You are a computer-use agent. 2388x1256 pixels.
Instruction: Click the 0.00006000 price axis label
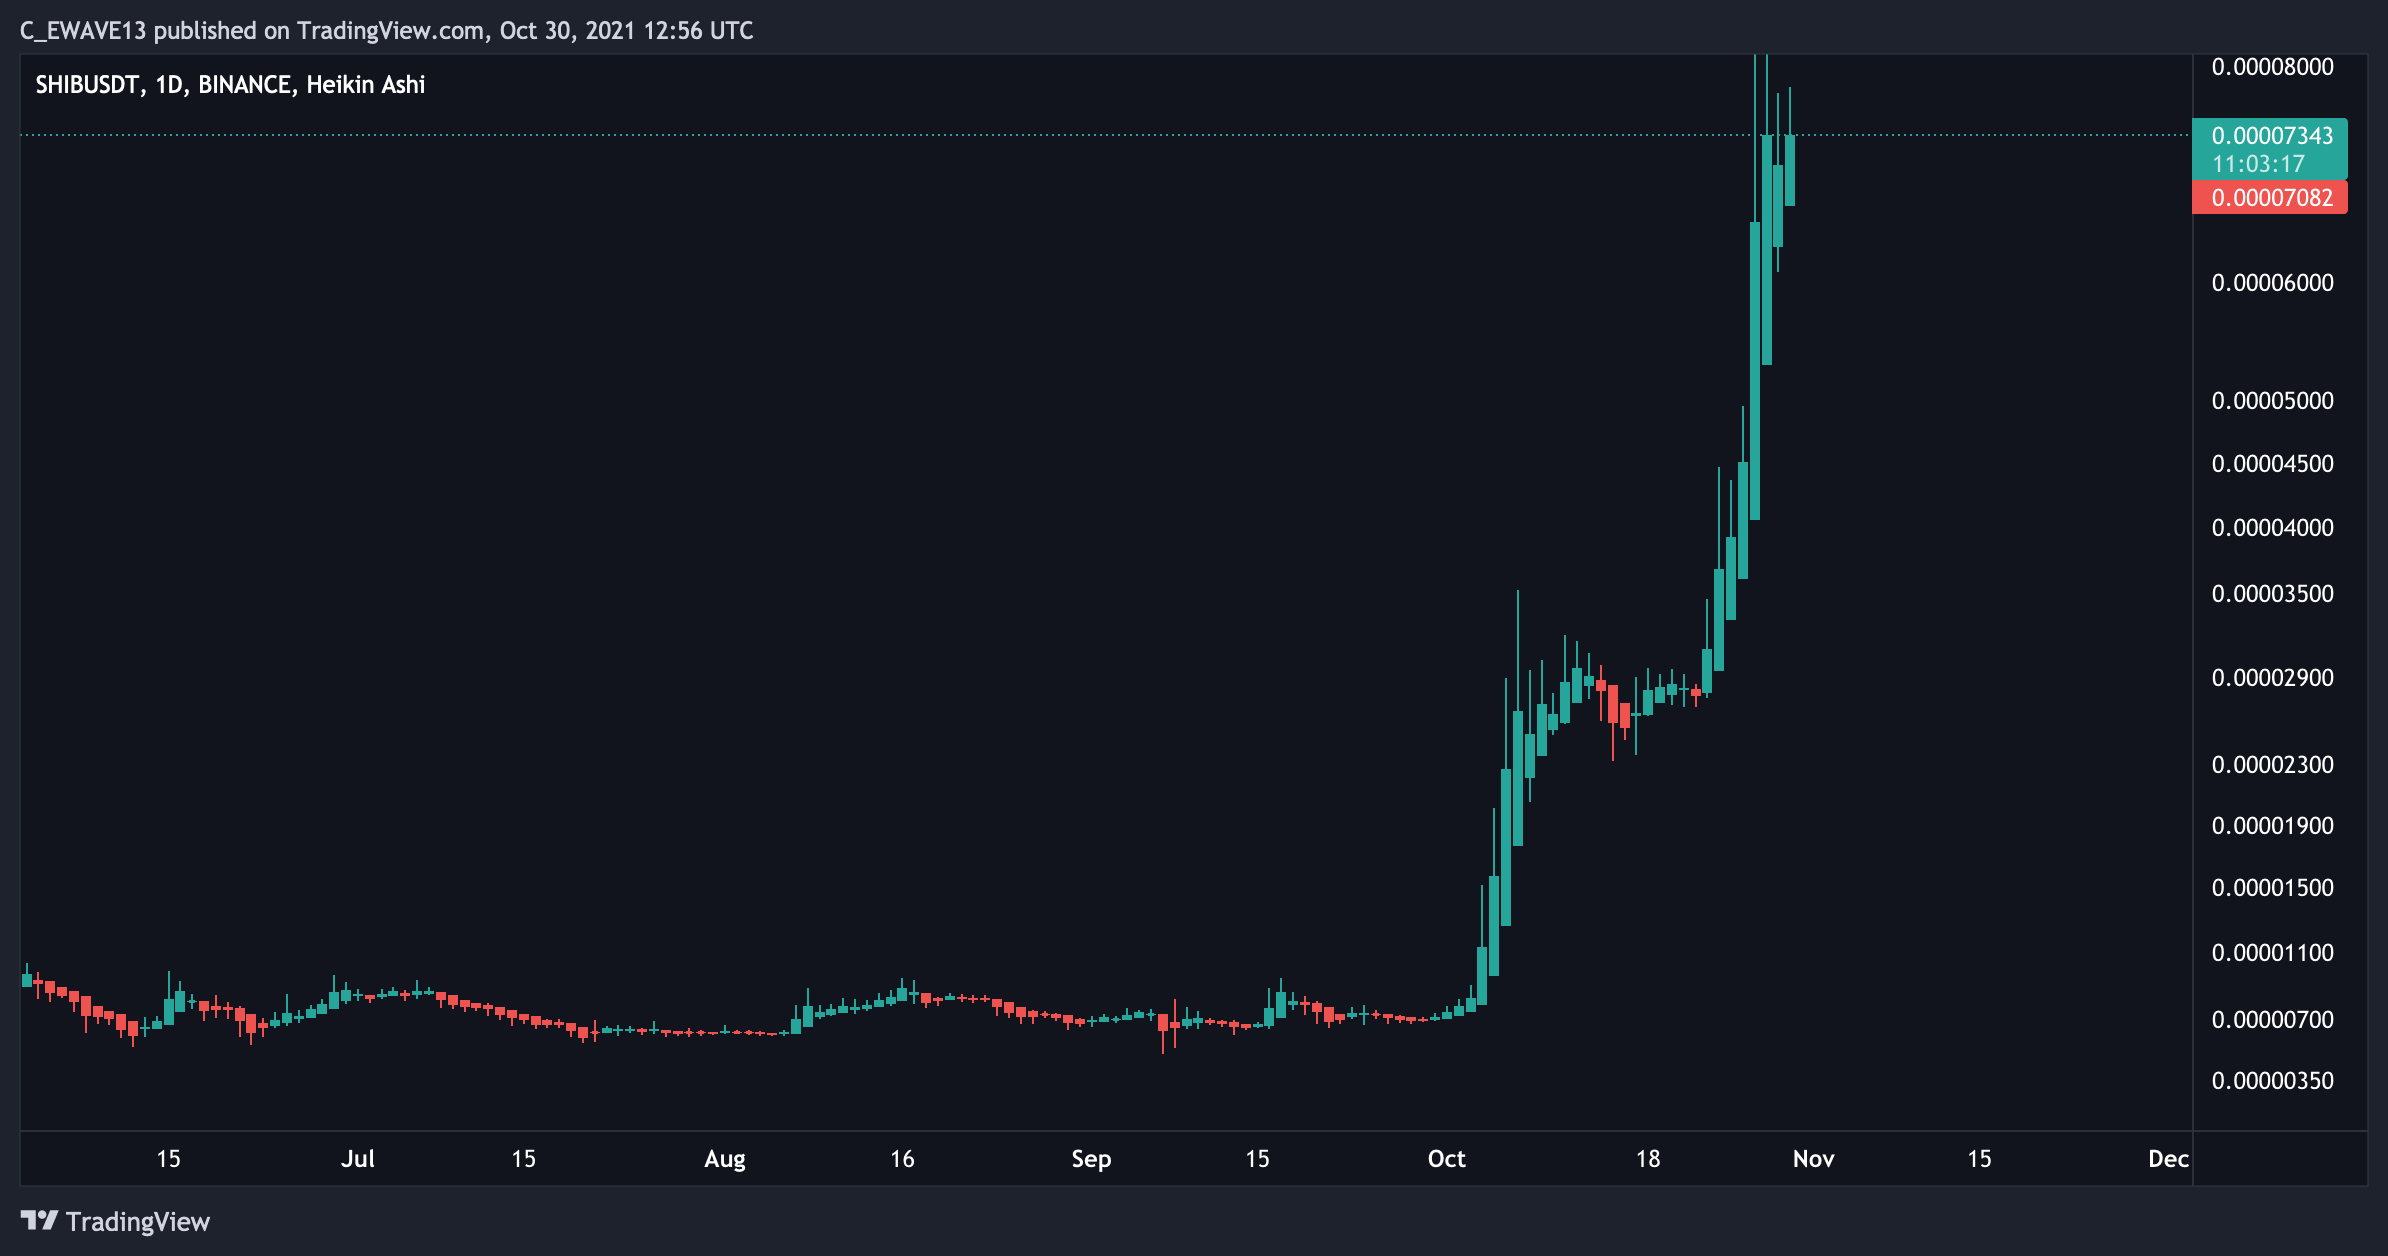coord(2272,283)
